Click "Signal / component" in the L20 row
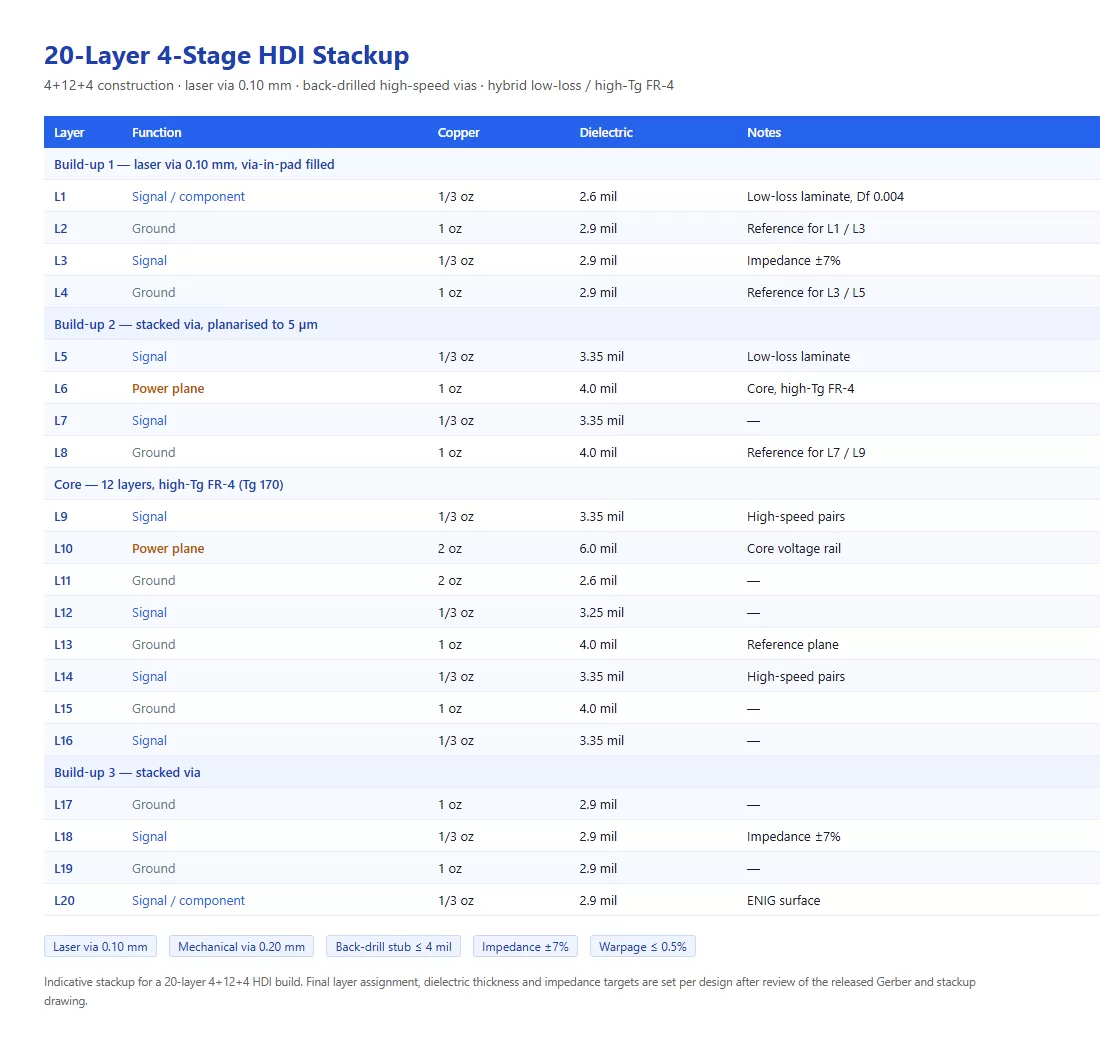 pyautogui.click(x=188, y=901)
